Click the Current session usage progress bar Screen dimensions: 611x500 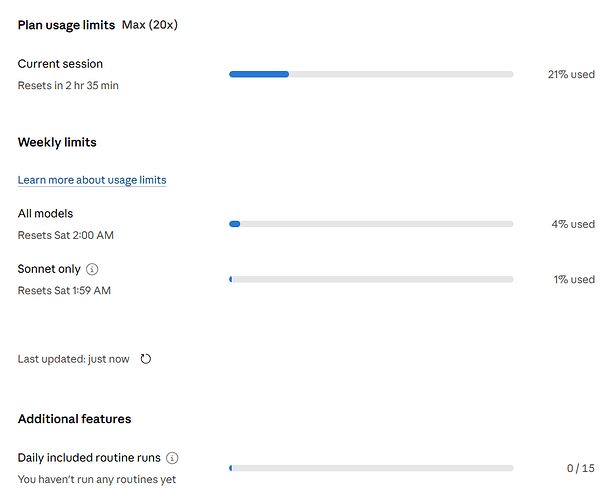coord(371,74)
